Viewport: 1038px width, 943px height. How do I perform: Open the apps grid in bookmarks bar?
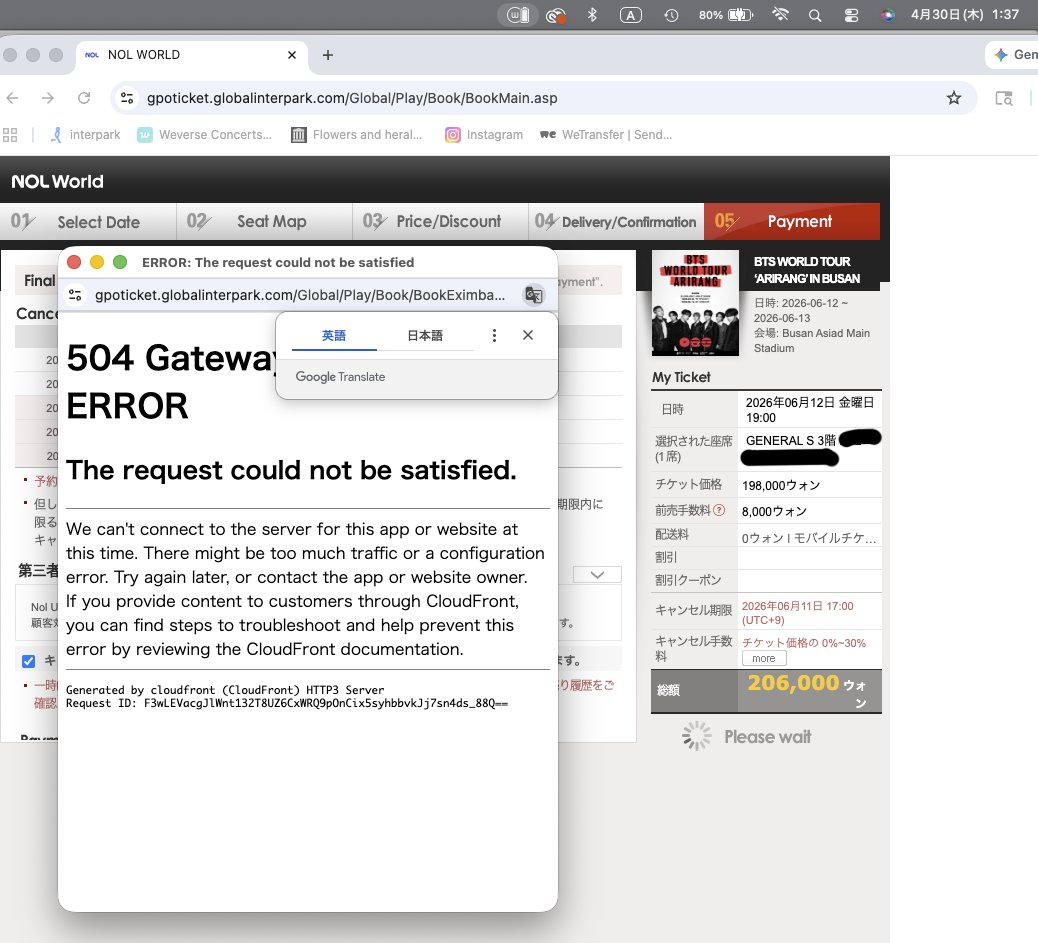click(10, 135)
